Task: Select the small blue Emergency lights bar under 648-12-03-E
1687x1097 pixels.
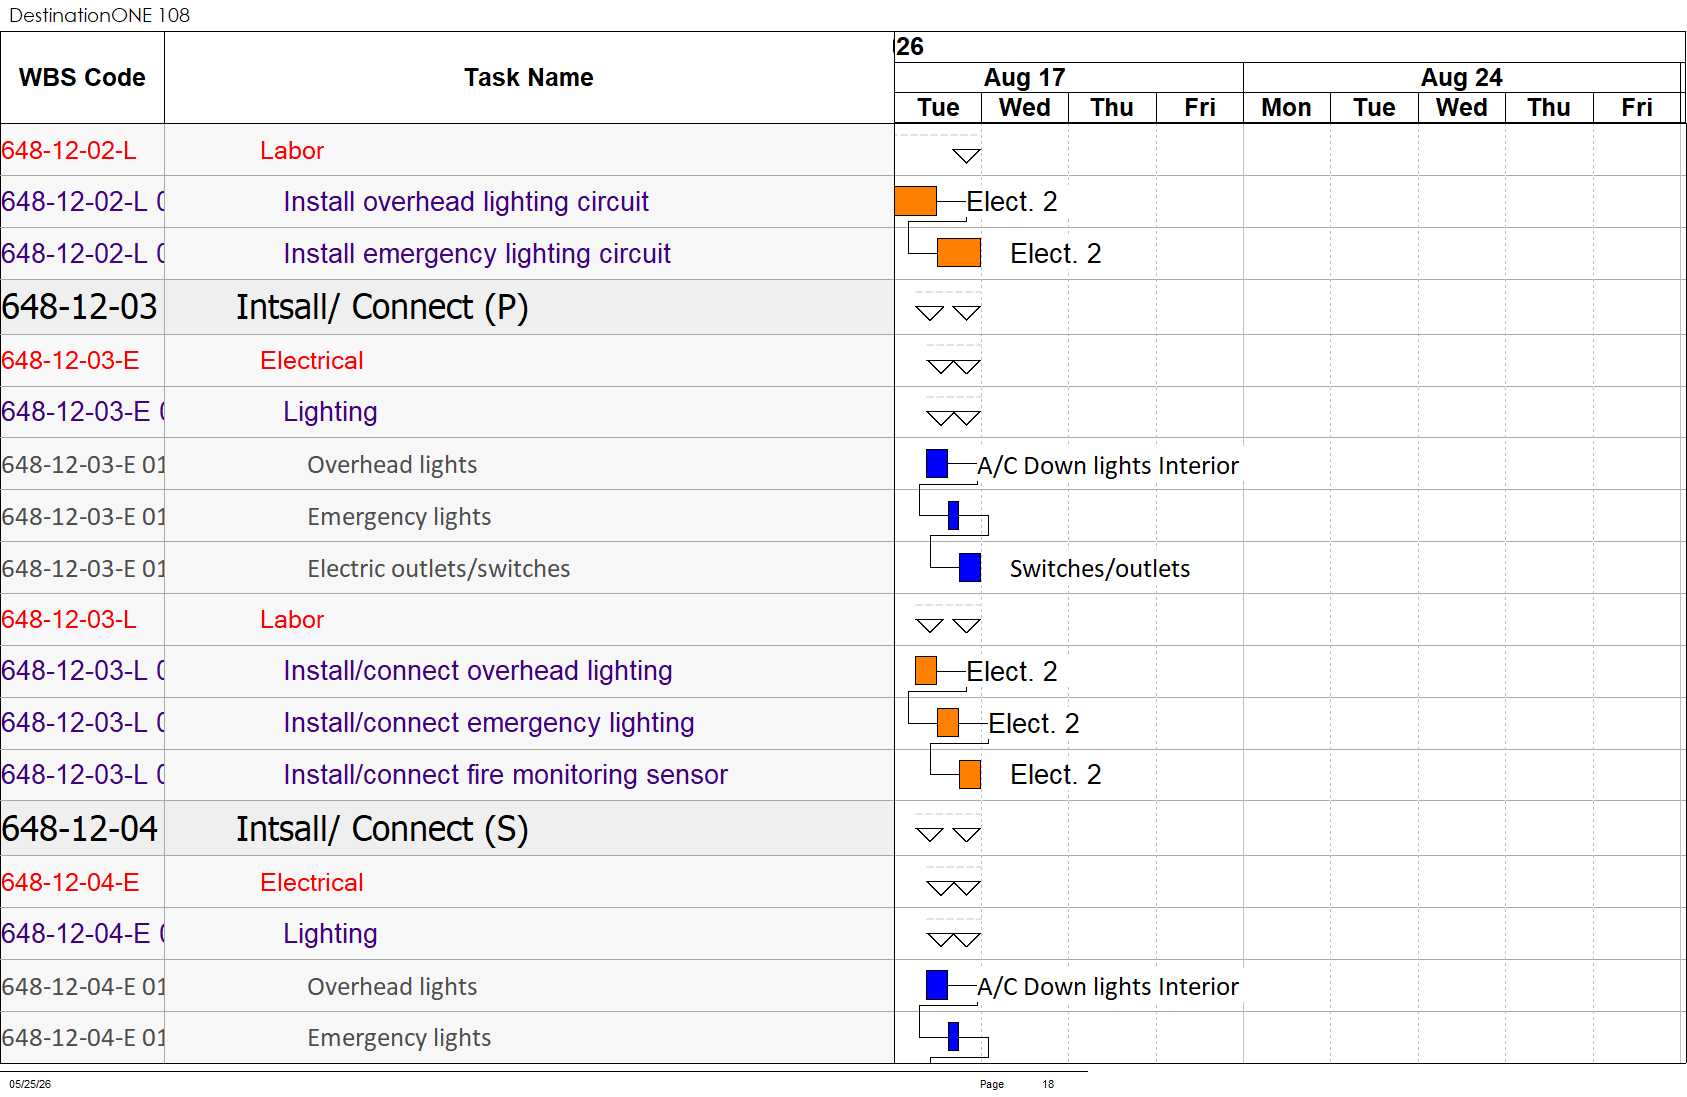Action: (953, 515)
